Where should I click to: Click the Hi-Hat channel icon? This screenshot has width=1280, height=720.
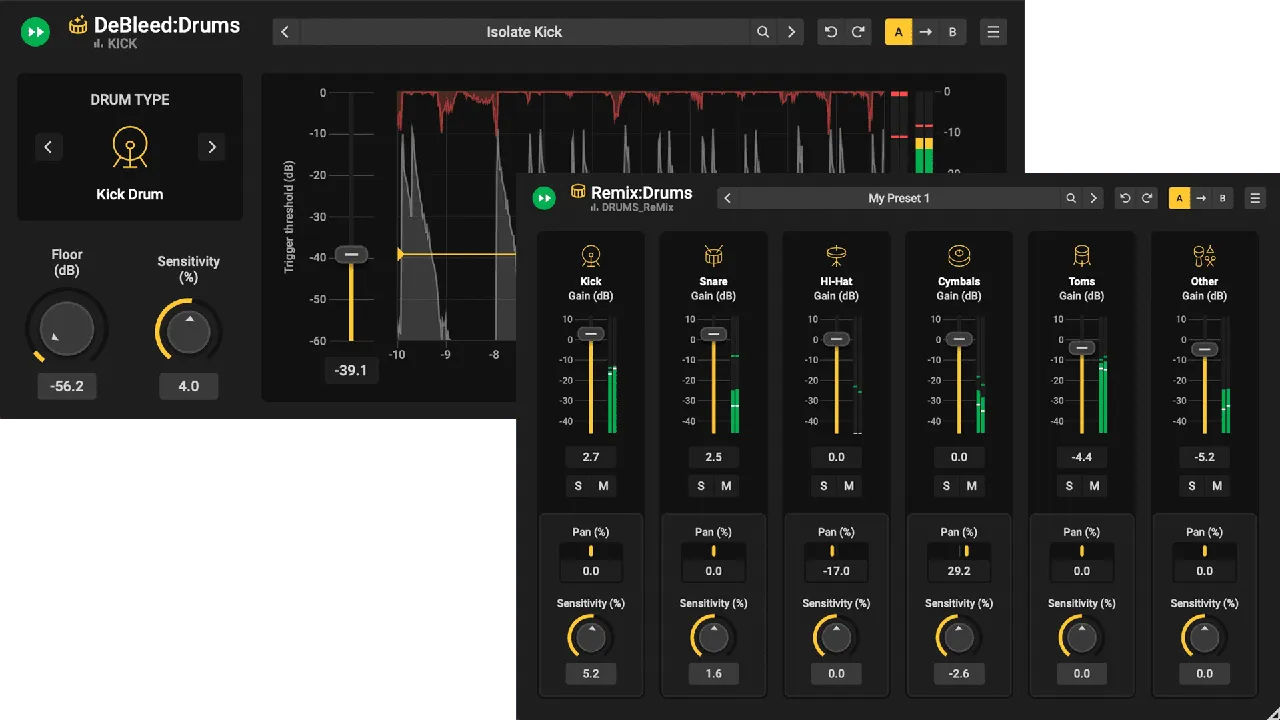(x=836, y=255)
